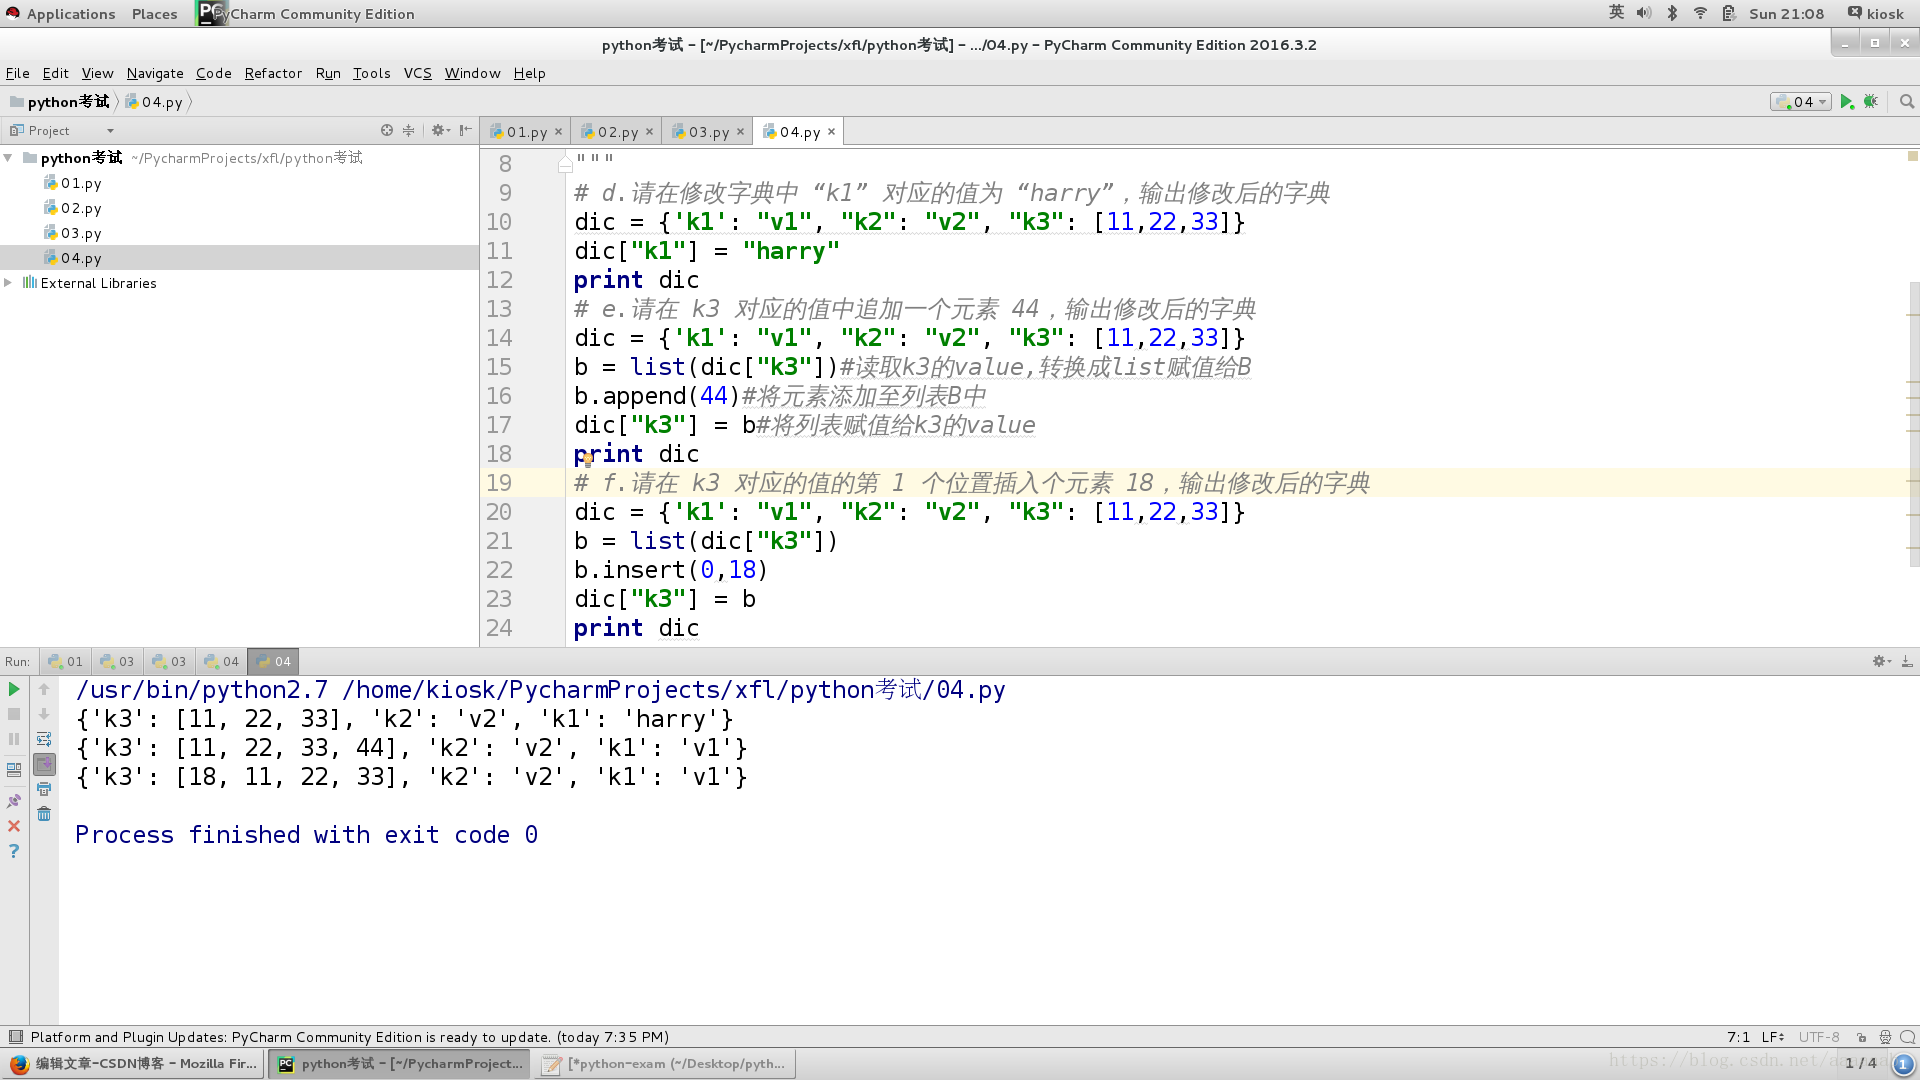The width and height of the screenshot is (1920, 1080).
Task: Open Search Everywhere magnifier in the toolbar
Action: coord(1907,102)
